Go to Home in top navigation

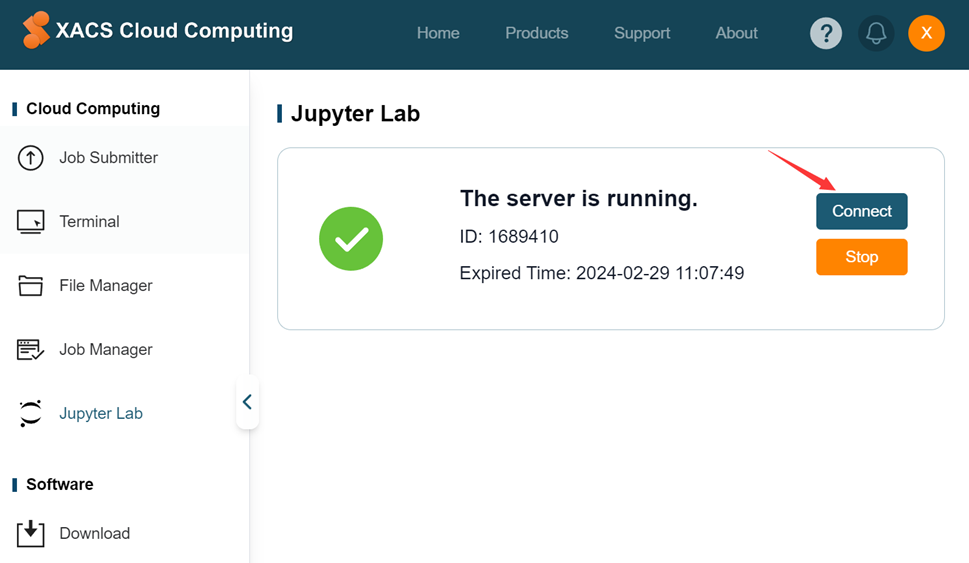click(x=438, y=33)
